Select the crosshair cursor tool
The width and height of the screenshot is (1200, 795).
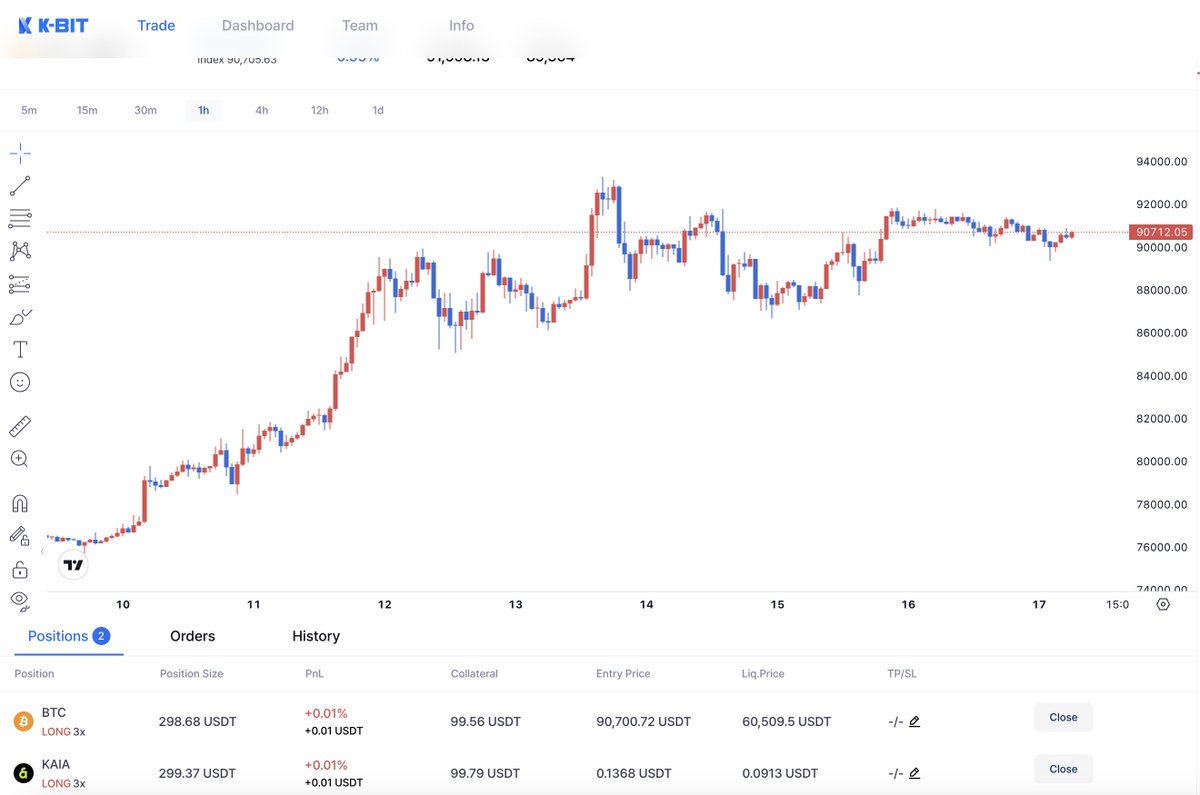pyautogui.click(x=20, y=153)
